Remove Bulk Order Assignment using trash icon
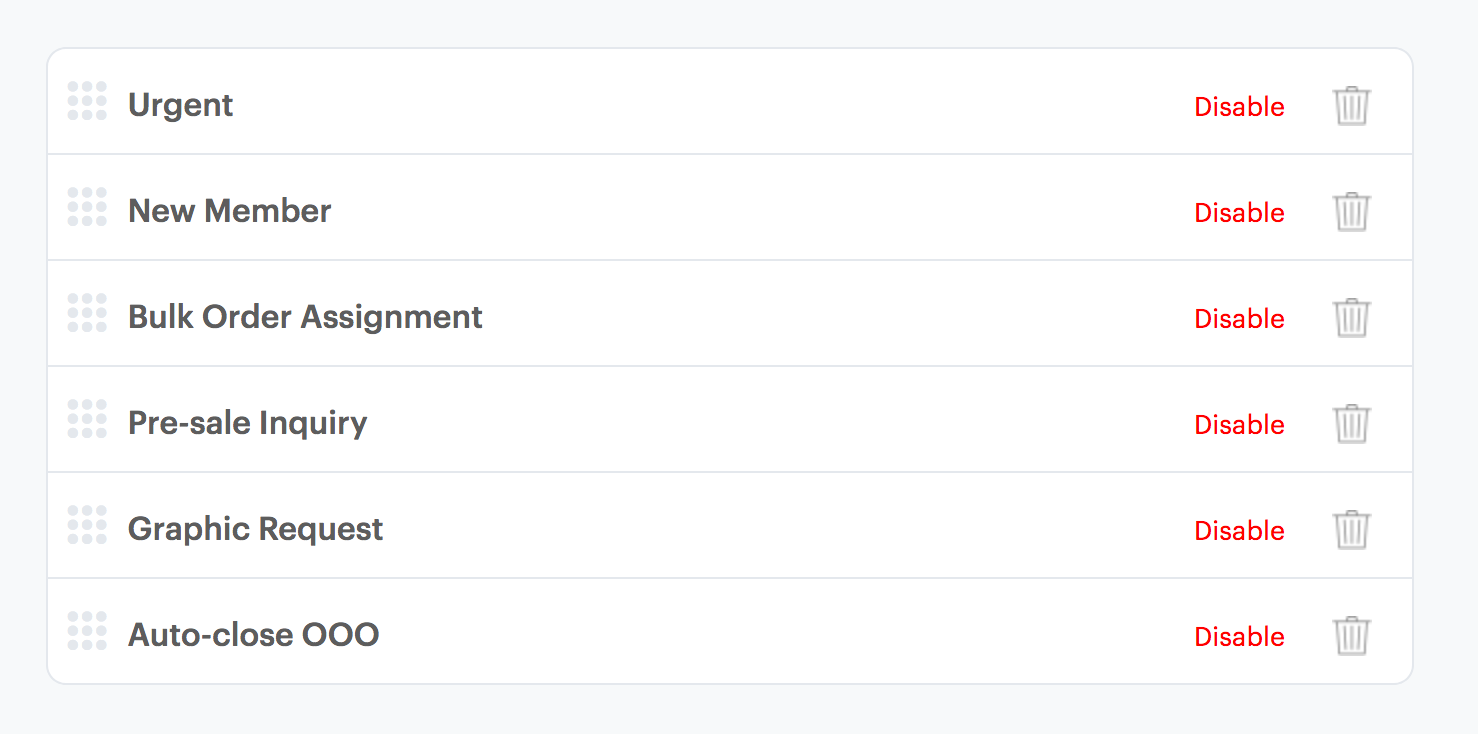Image resolution: width=1478 pixels, height=734 pixels. click(x=1352, y=318)
